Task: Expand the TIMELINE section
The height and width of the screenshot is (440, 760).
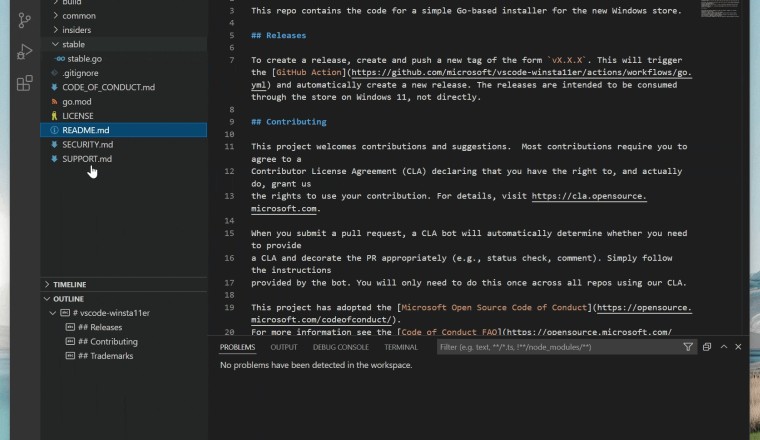Action: pos(47,284)
